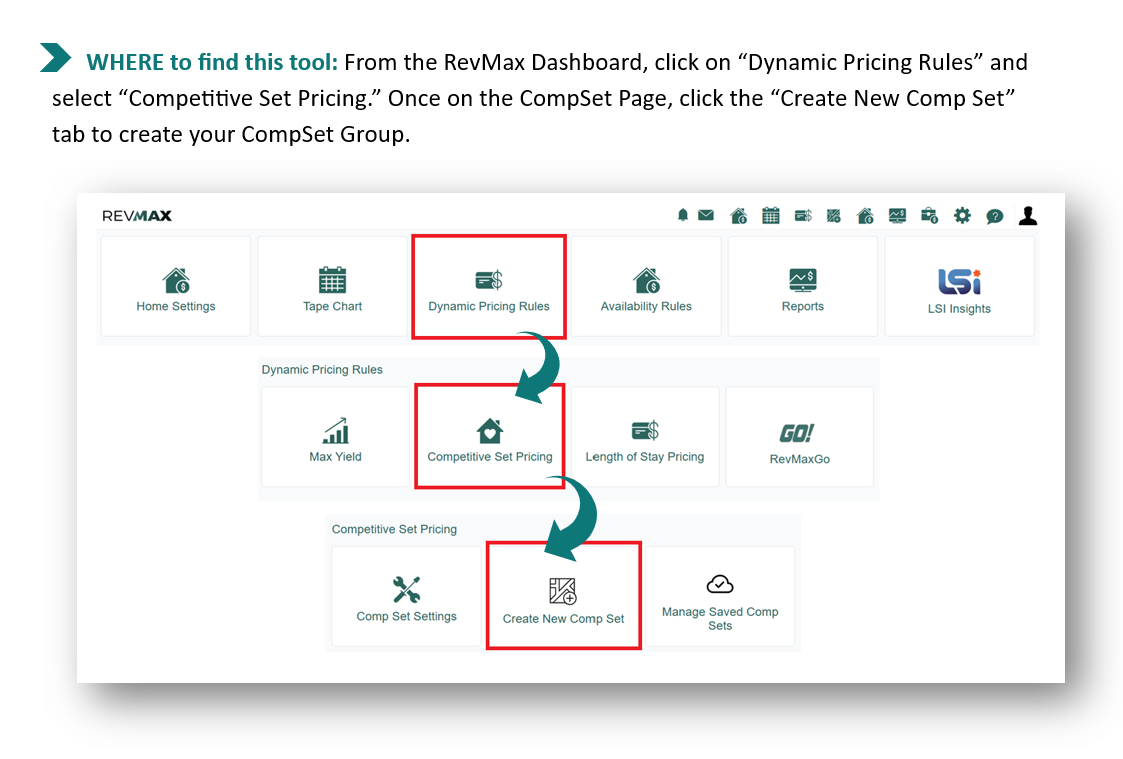Click the REVMAX logo
This screenshot has height=759, width=1123.
tap(137, 216)
